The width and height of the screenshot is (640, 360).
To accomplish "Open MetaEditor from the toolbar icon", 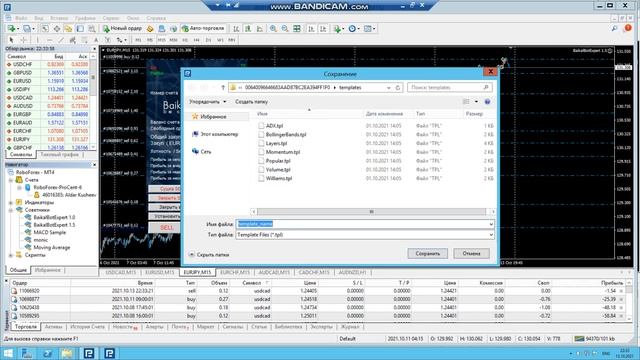I will coord(150,29).
